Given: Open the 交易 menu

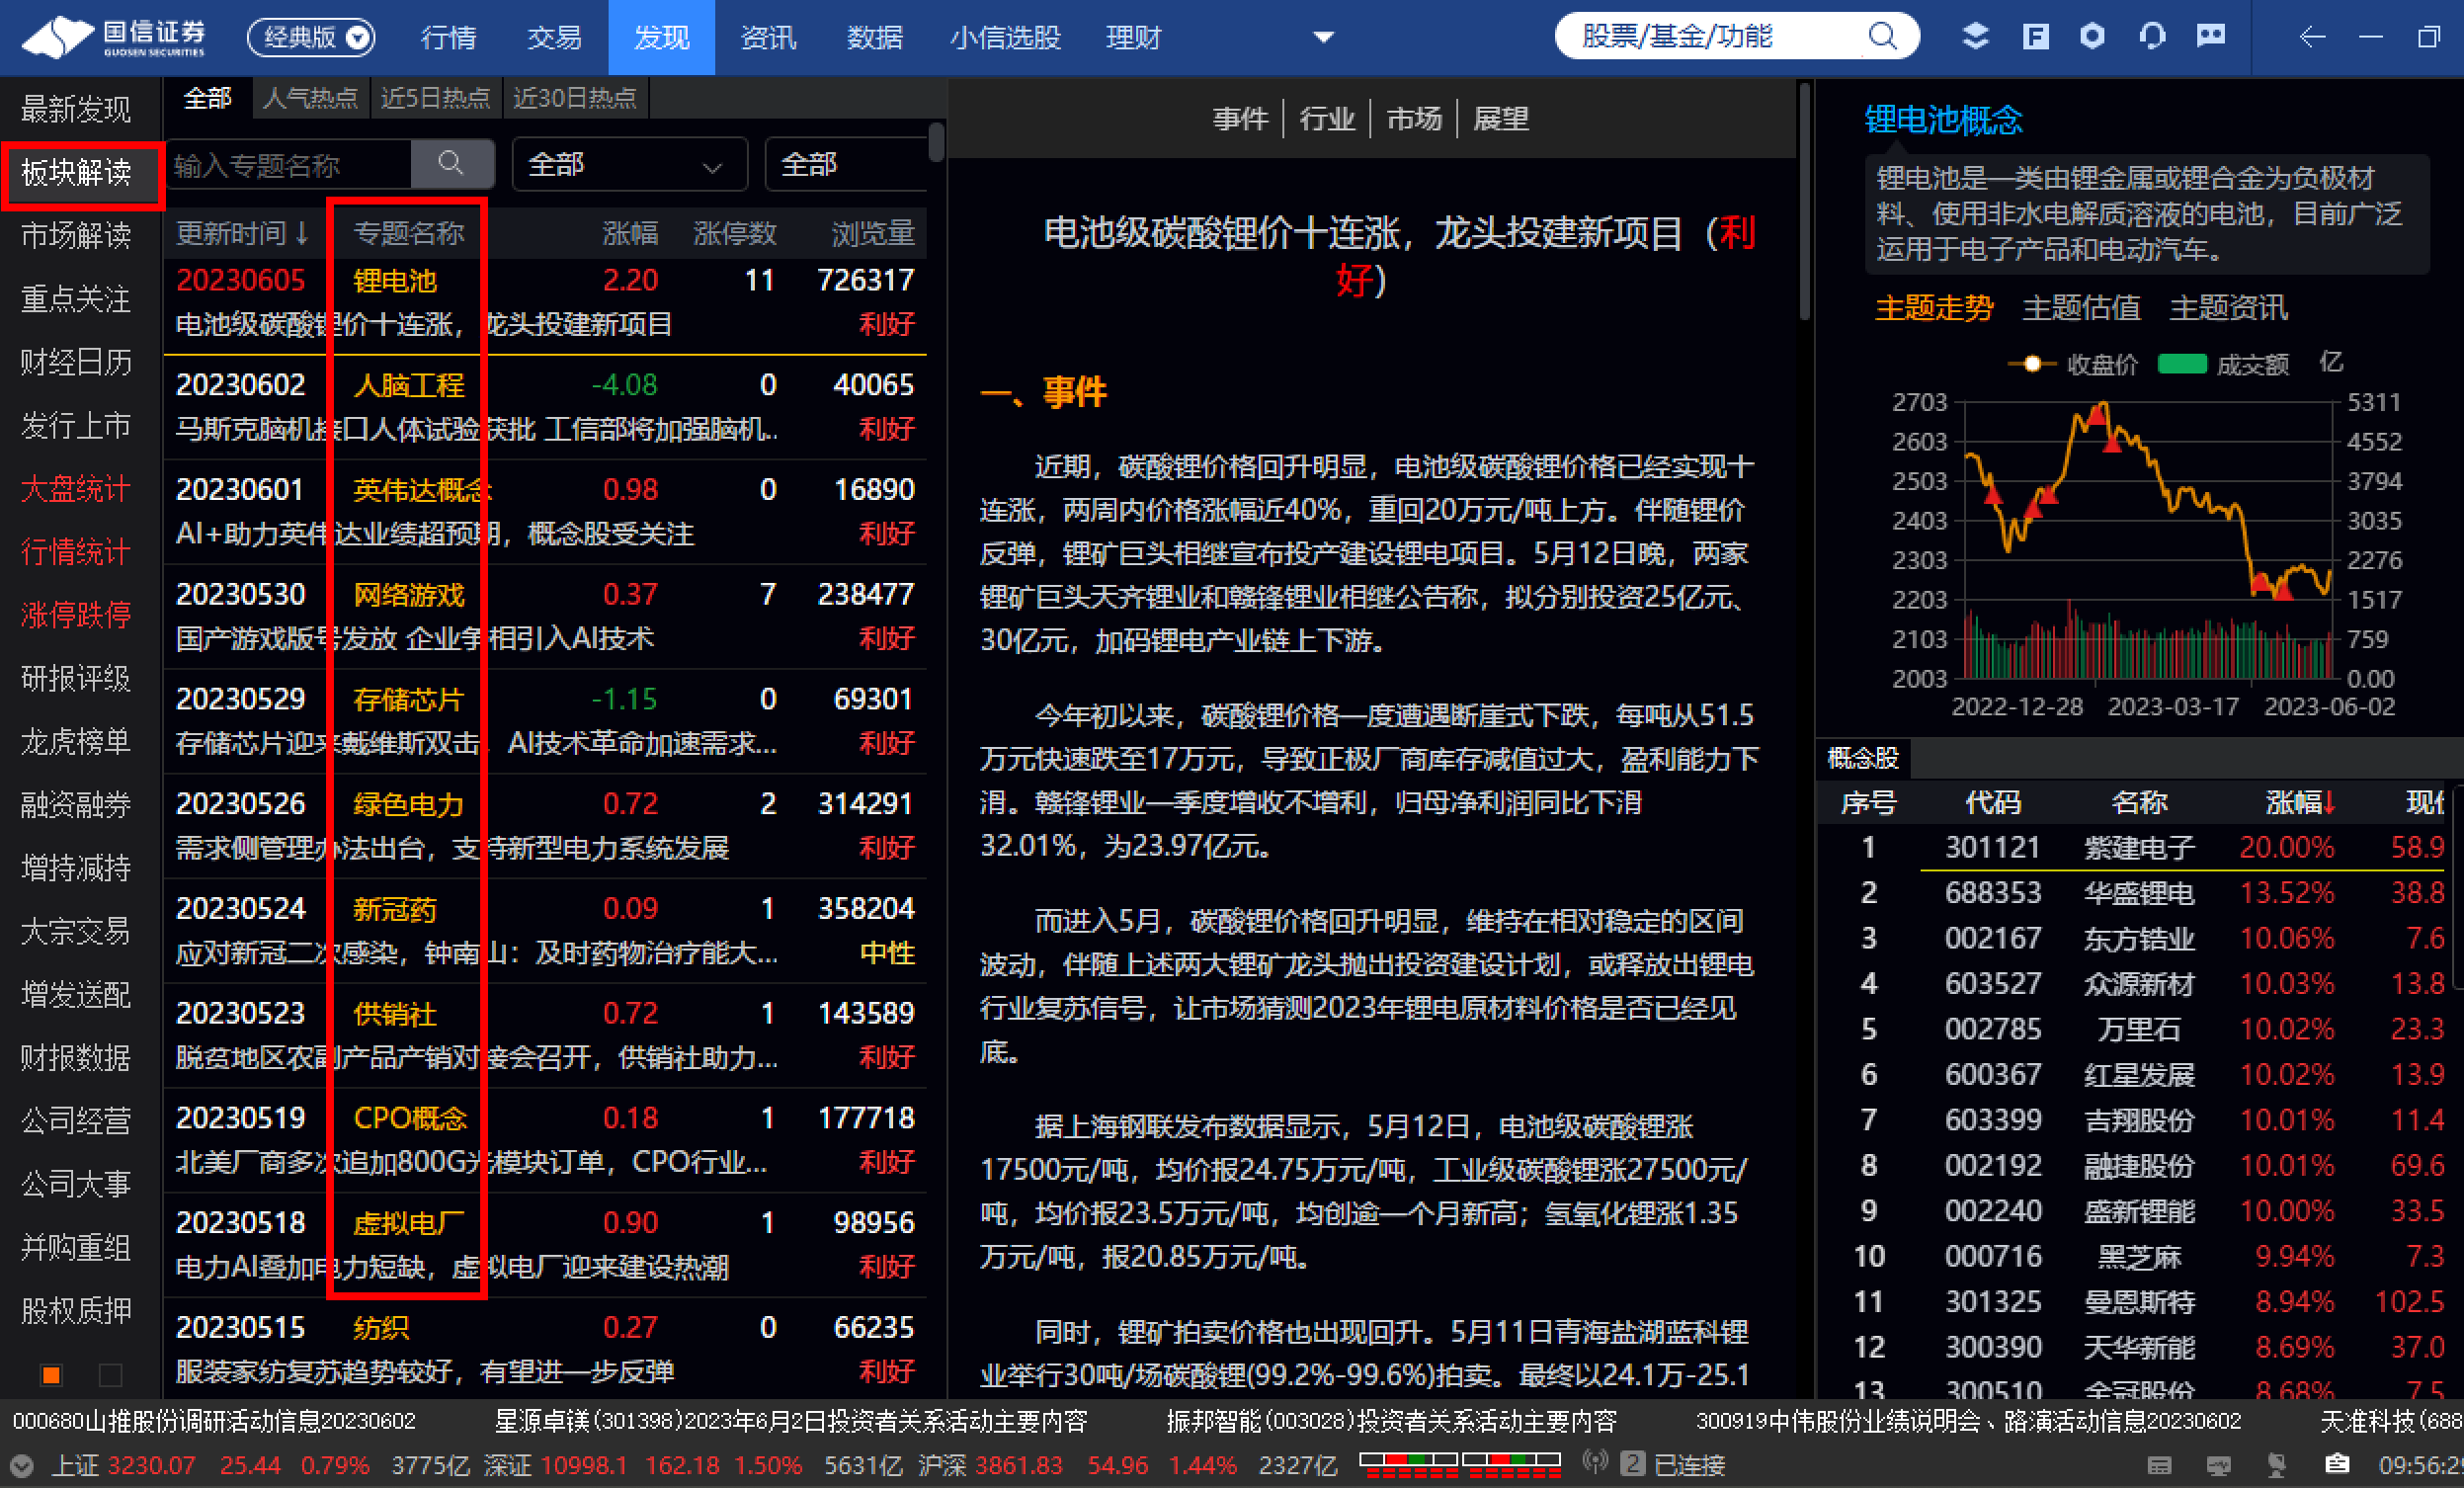Looking at the screenshot, I should [x=554, y=37].
